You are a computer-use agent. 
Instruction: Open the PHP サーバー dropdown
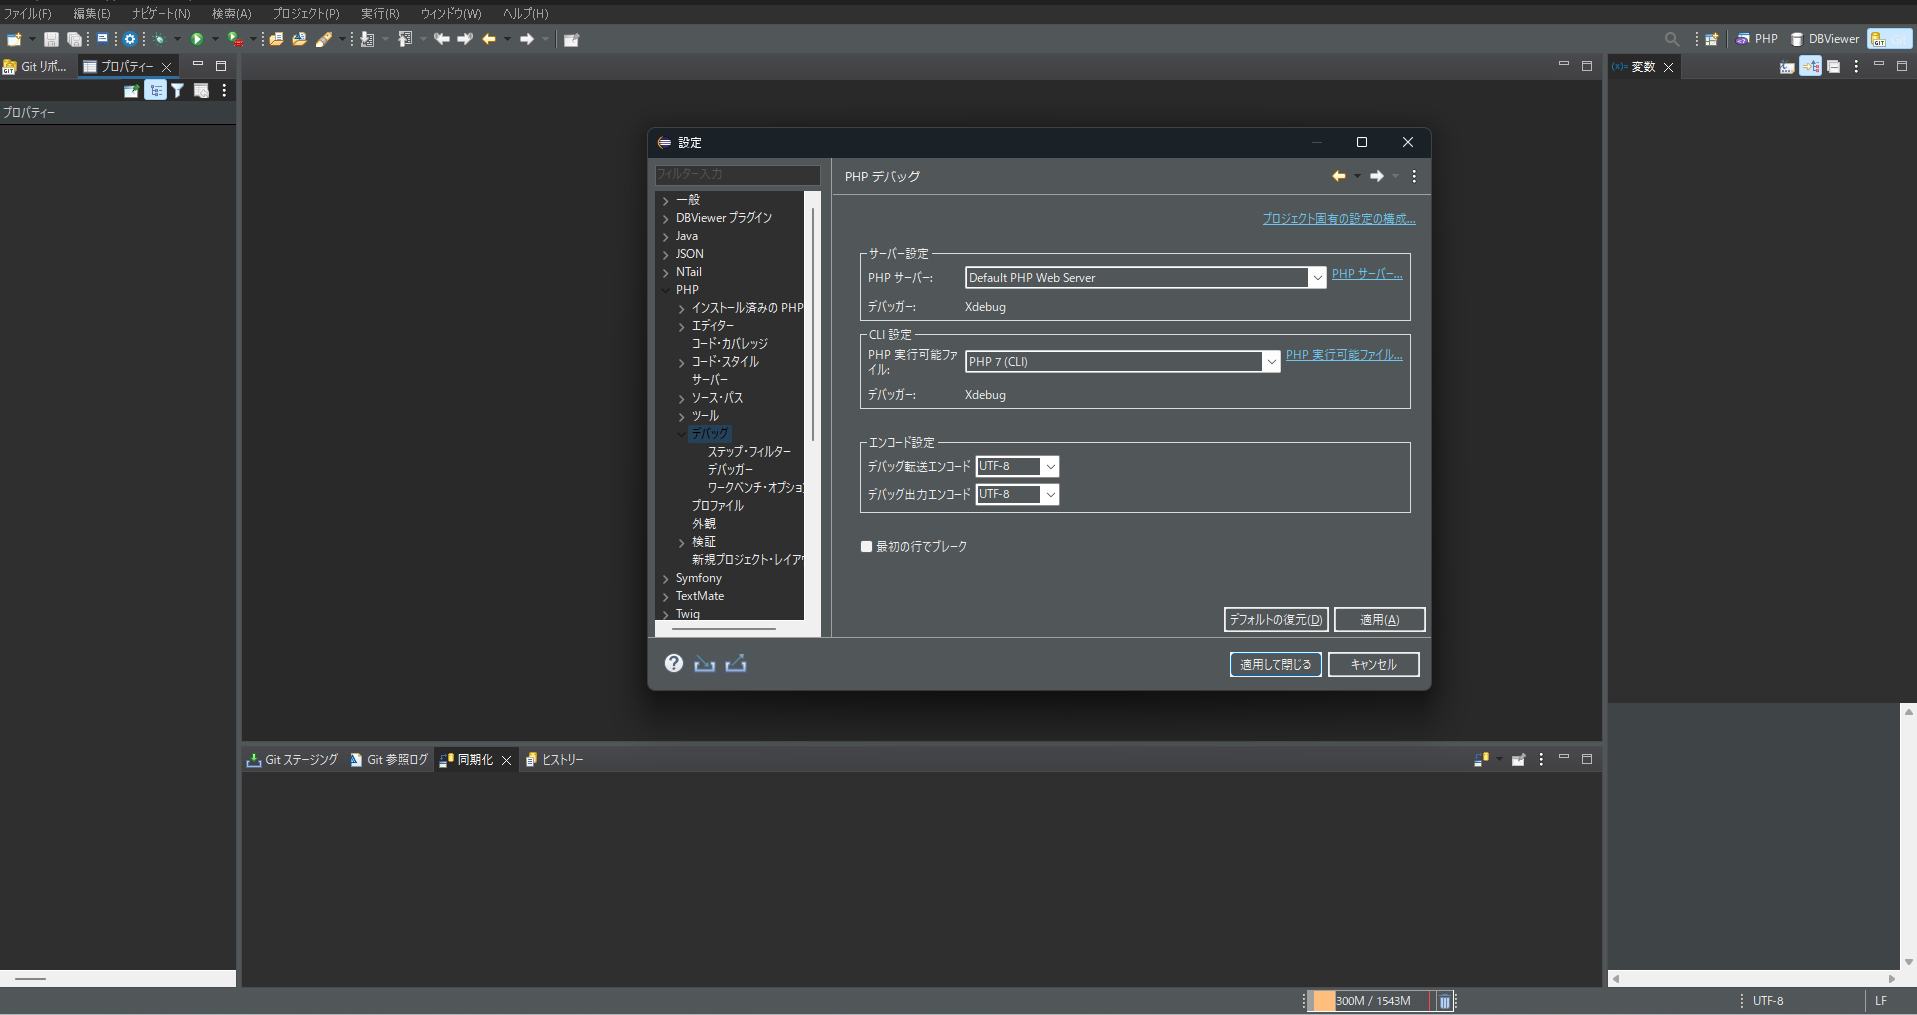pos(1317,277)
